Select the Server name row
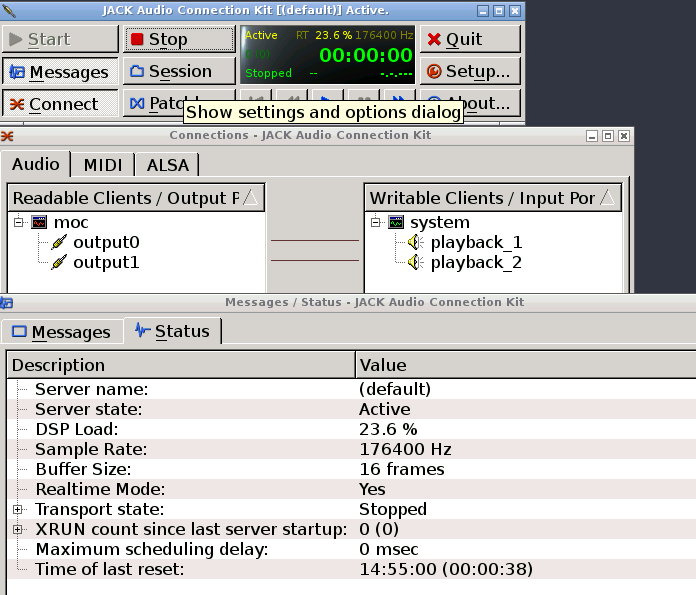The image size is (696, 595). (x=352, y=389)
